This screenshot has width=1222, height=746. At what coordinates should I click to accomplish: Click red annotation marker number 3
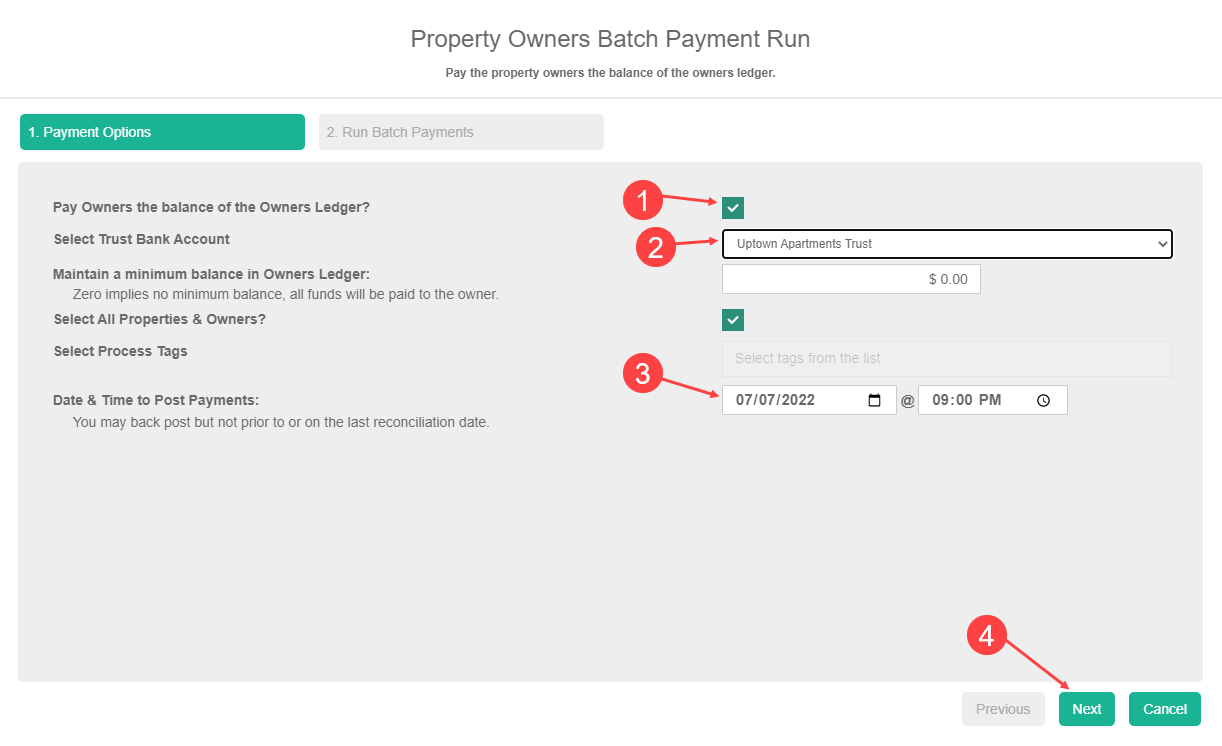[x=643, y=374]
